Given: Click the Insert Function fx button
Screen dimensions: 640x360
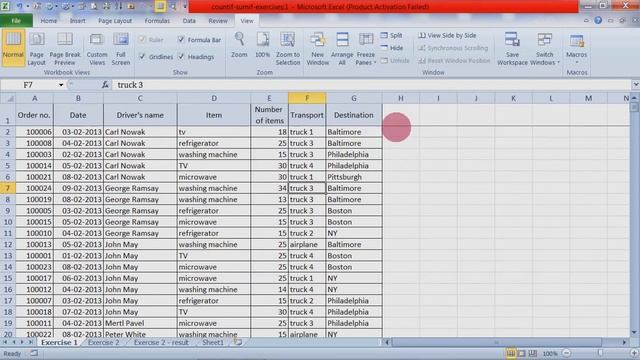Looking at the screenshot, I should click(x=105, y=85).
